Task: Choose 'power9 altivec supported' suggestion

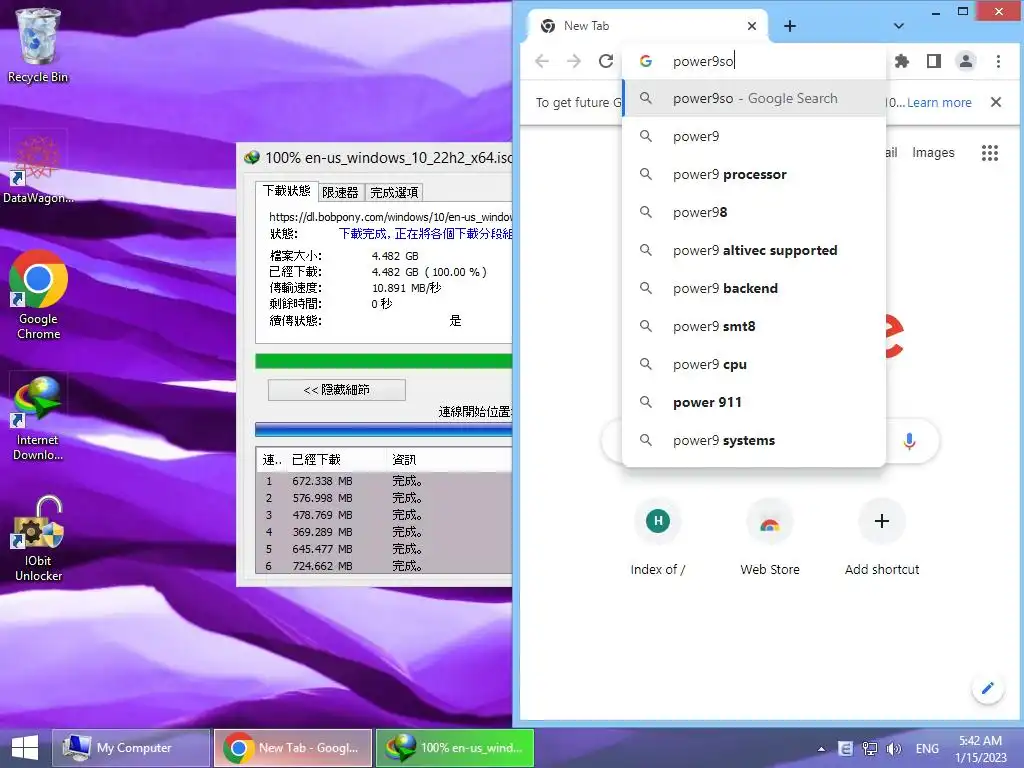Action: pos(754,250)
